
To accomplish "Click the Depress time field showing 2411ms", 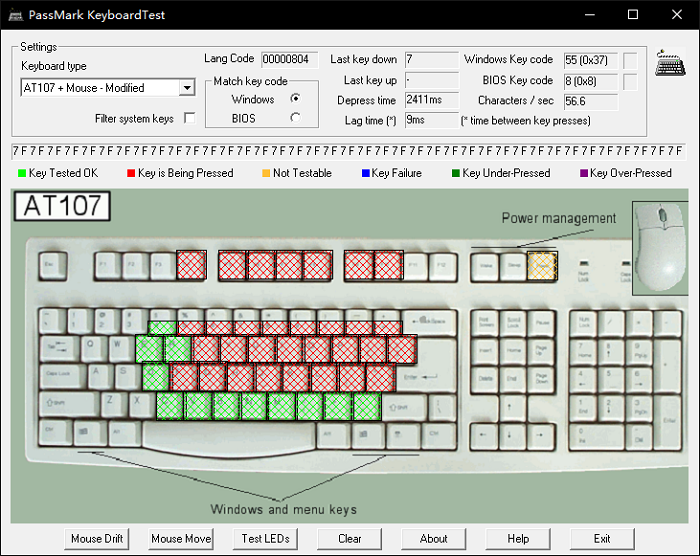I will pyautogui.click(x=432, y=100).
